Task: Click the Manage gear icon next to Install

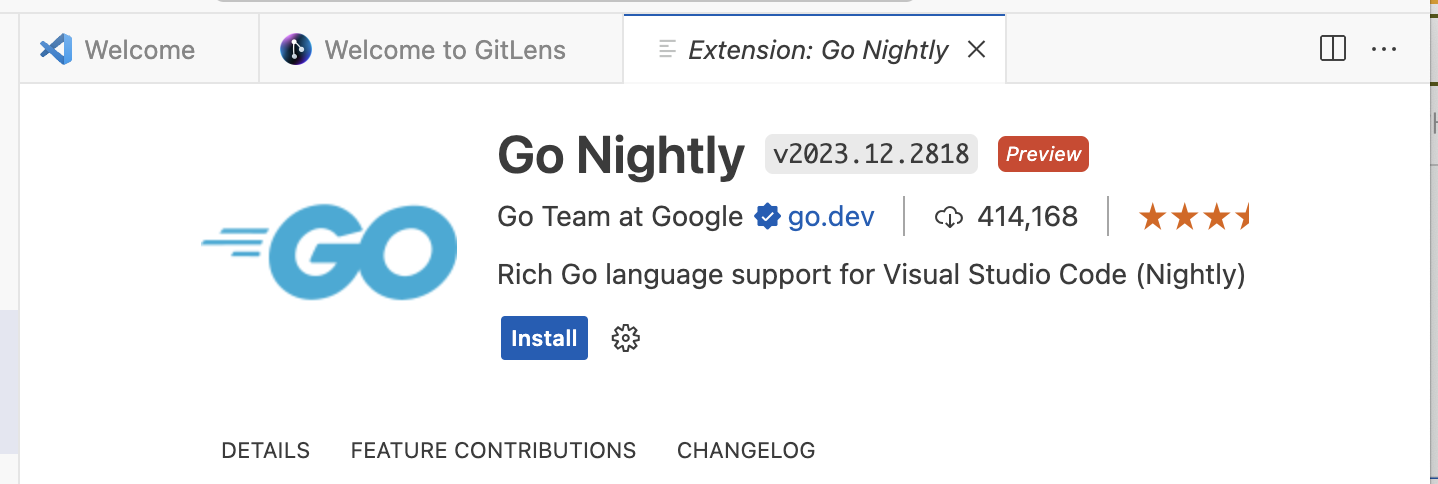Action: click(x=626, y=338)
